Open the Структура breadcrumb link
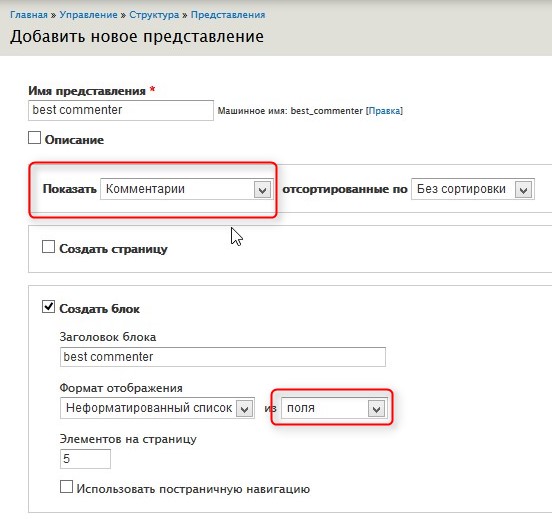Image resolution: width=552 pixels, height=519 pixels. 154,15
